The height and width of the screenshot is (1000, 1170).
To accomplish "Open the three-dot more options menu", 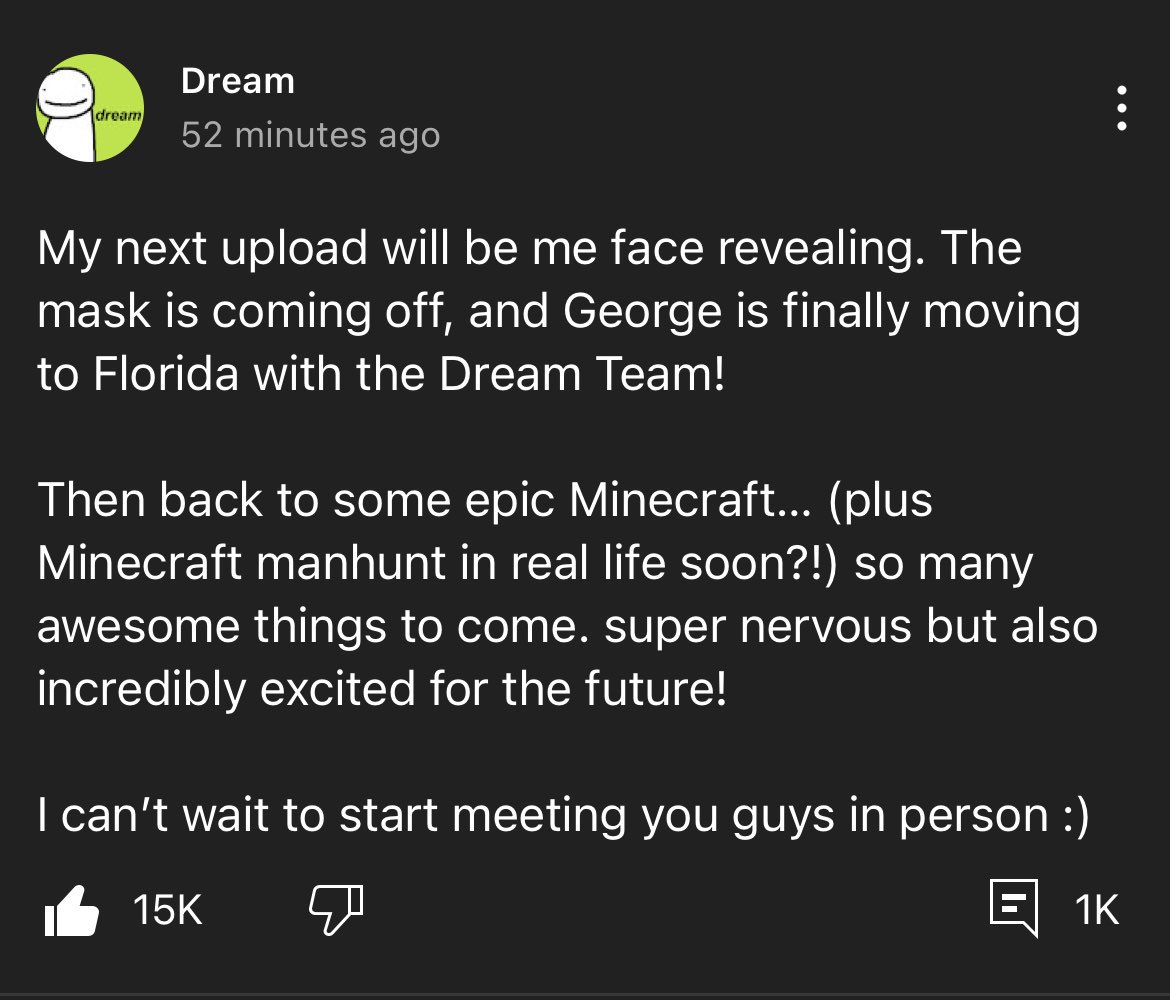I will 1121,108.
